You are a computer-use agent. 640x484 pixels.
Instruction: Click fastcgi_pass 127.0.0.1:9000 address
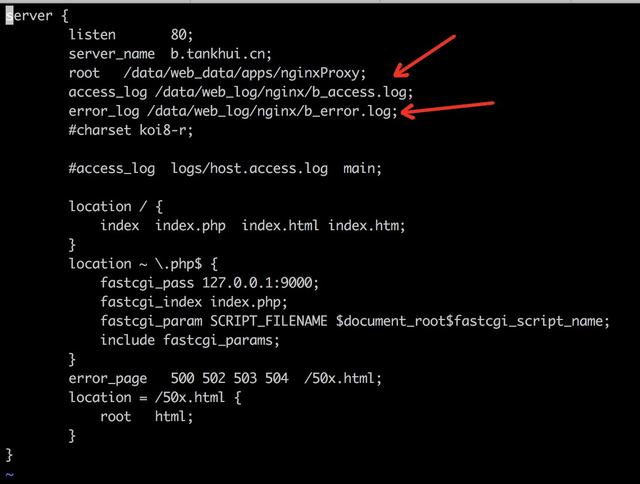click(260, 283)
